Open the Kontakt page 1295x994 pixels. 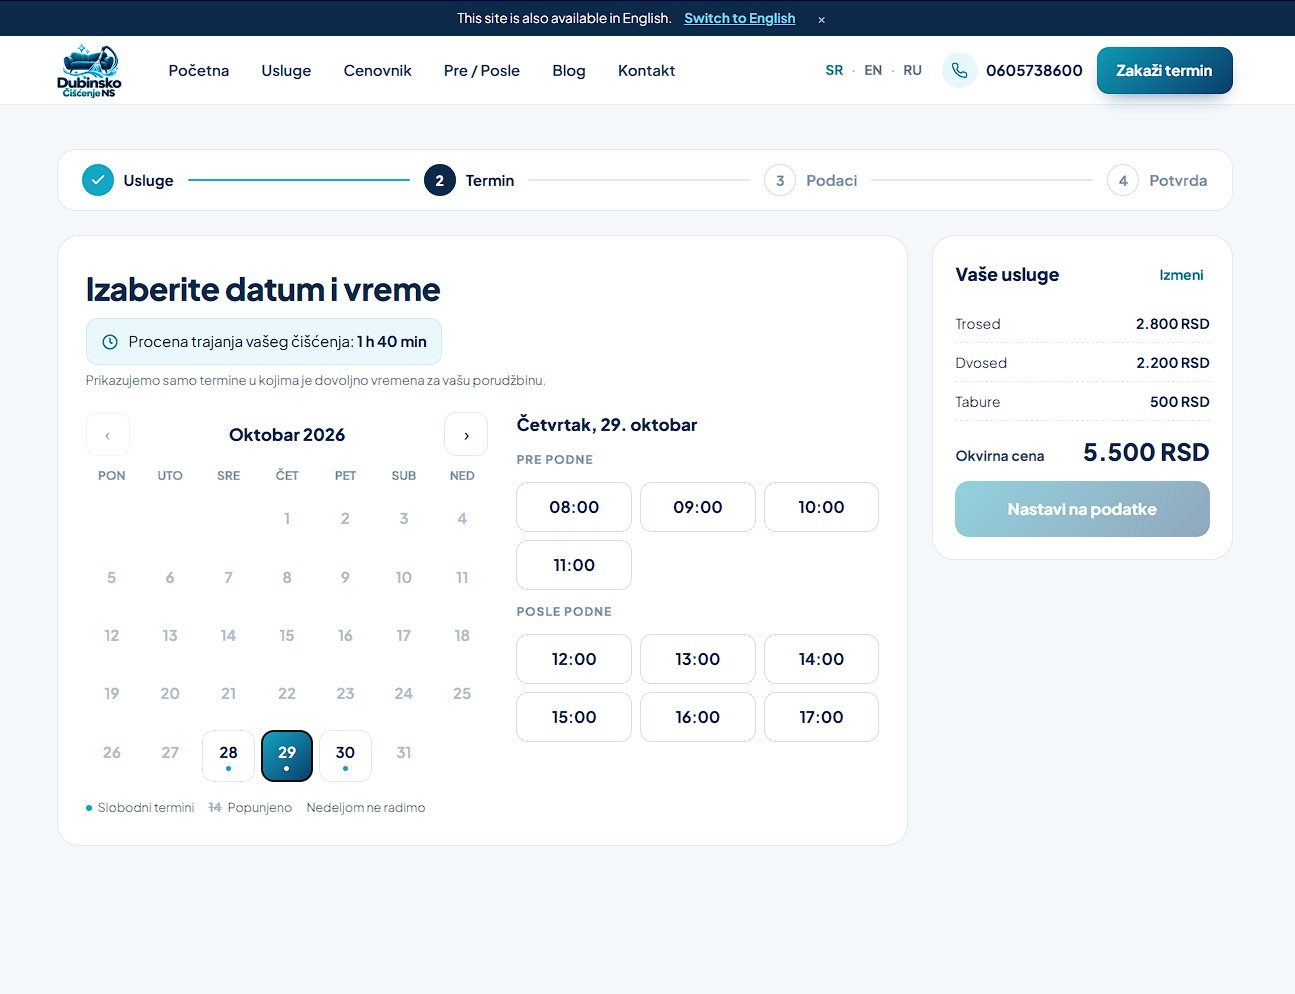coord(647,70)
